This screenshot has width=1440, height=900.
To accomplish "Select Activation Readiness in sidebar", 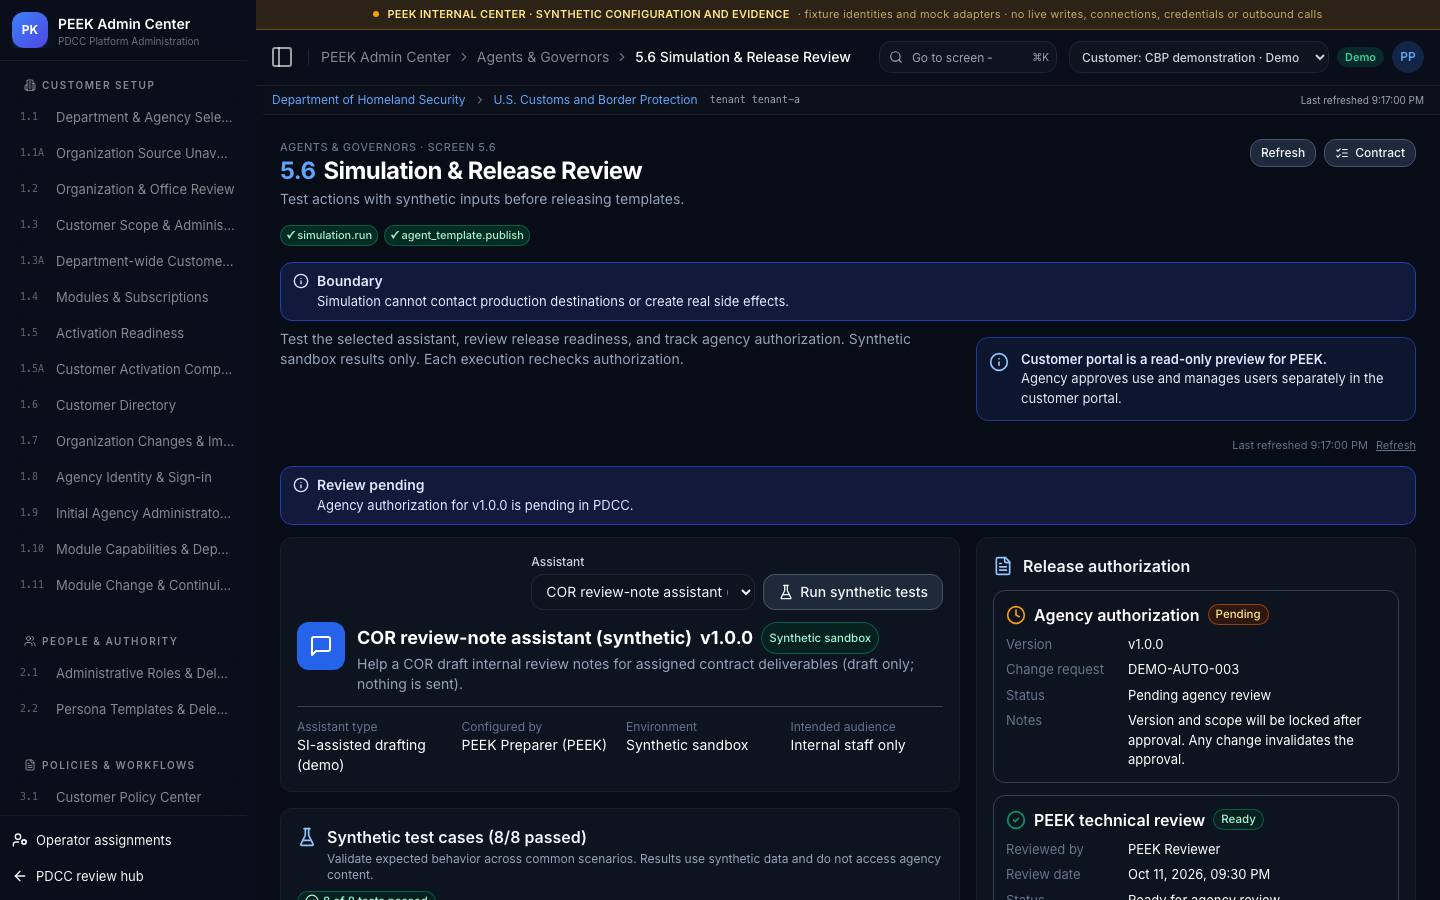I will [128, 333].
